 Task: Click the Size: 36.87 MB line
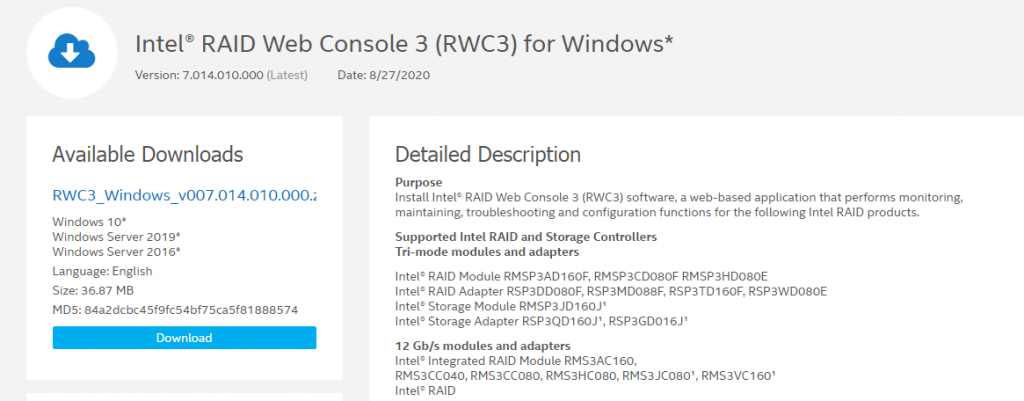(x=93, y=290)
